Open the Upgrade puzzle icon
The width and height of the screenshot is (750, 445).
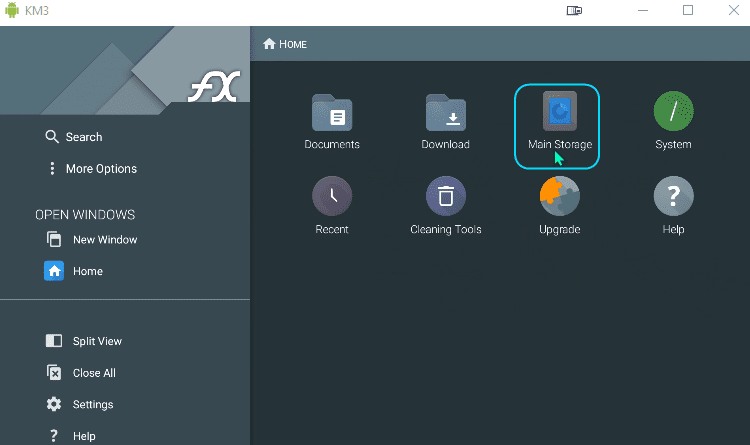[x=560, y=196]
